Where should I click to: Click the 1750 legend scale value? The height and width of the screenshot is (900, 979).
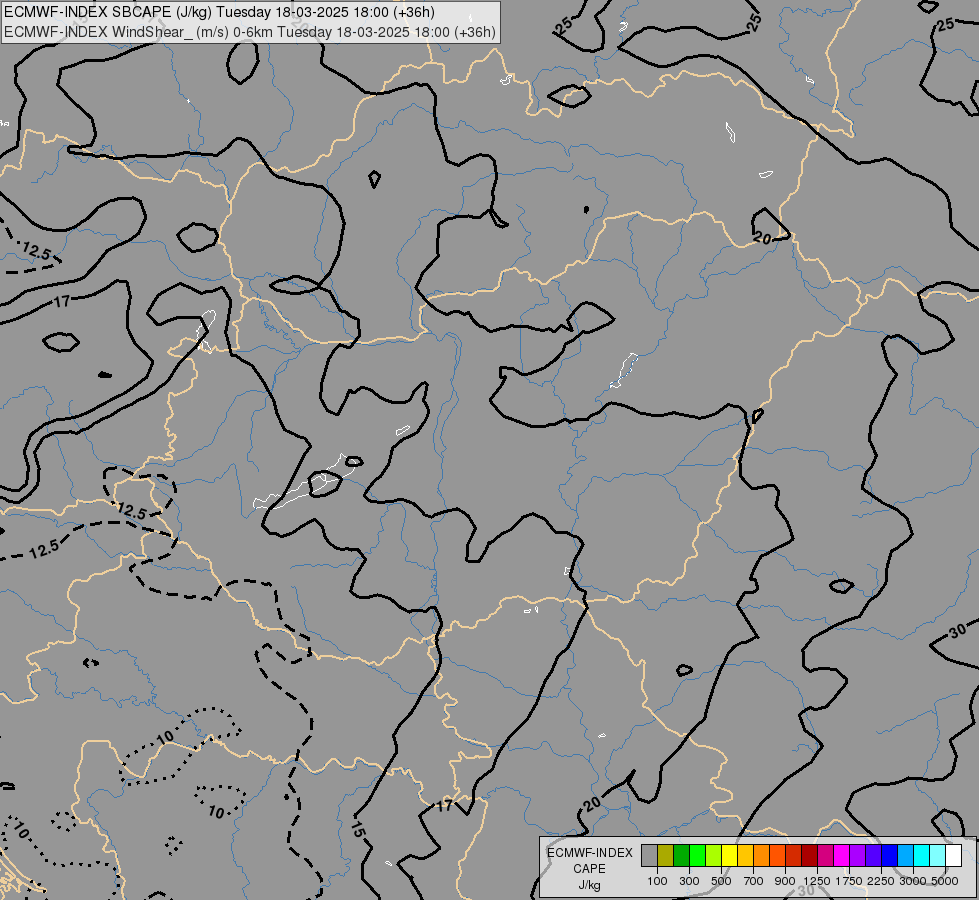pyautogui.click(x=849, y=881)
